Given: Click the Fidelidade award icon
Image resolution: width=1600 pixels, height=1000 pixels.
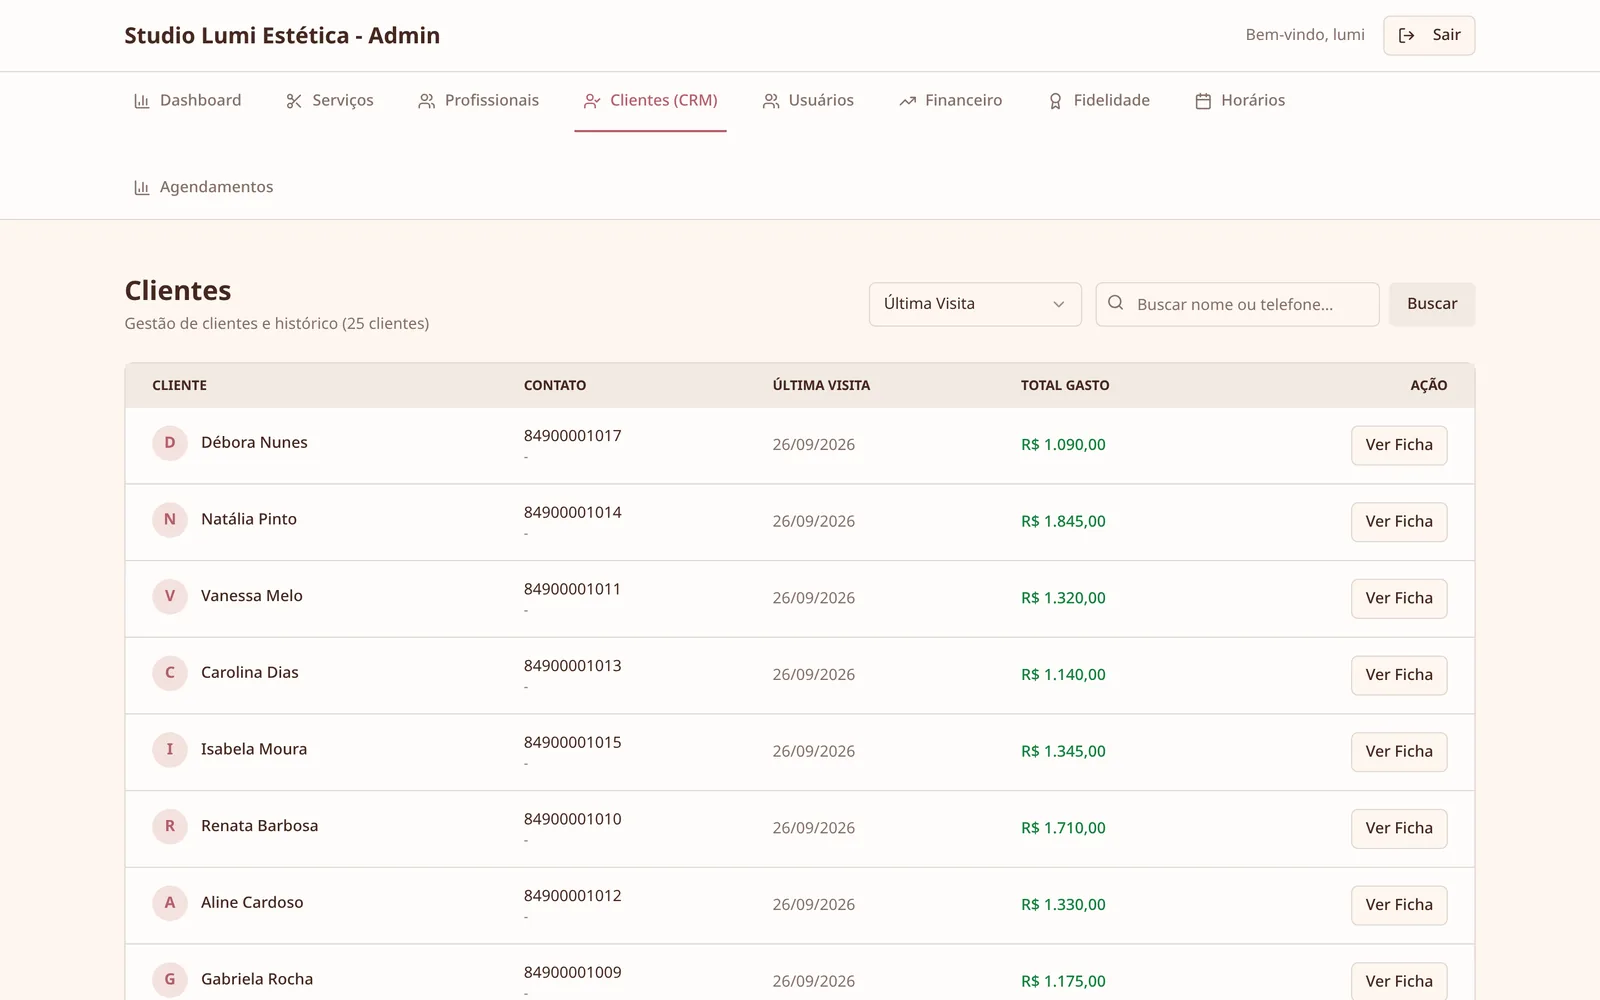Looking at the screenshot, I should click(1055, 101).
